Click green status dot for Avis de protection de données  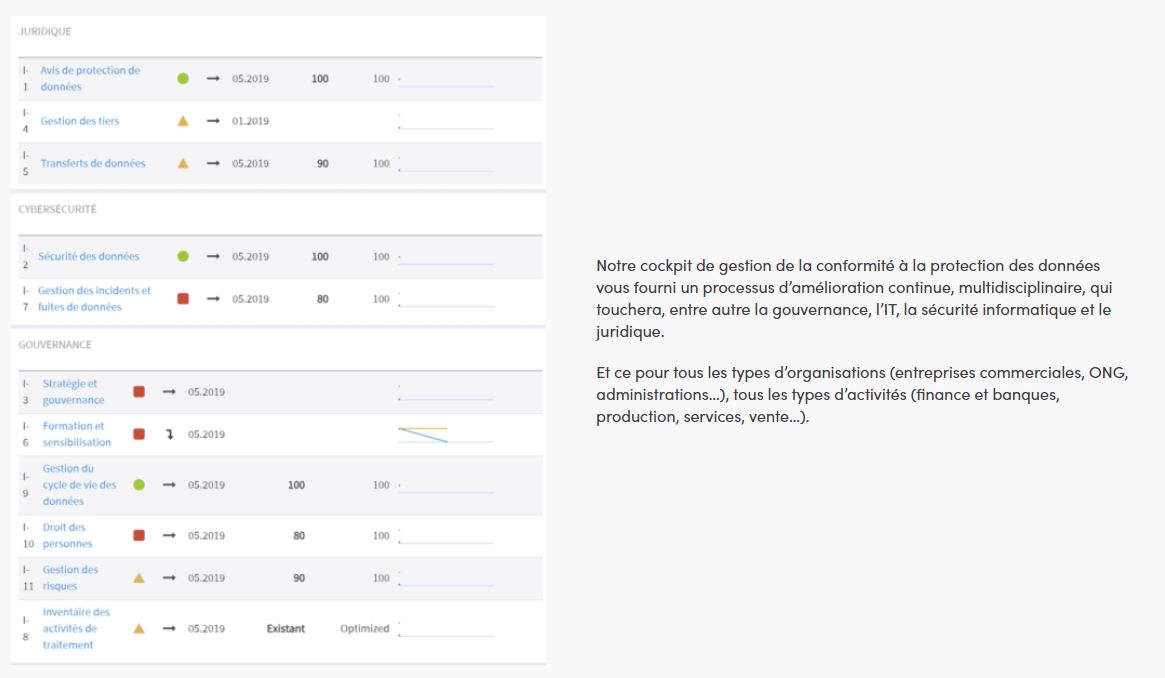[183, 79]
